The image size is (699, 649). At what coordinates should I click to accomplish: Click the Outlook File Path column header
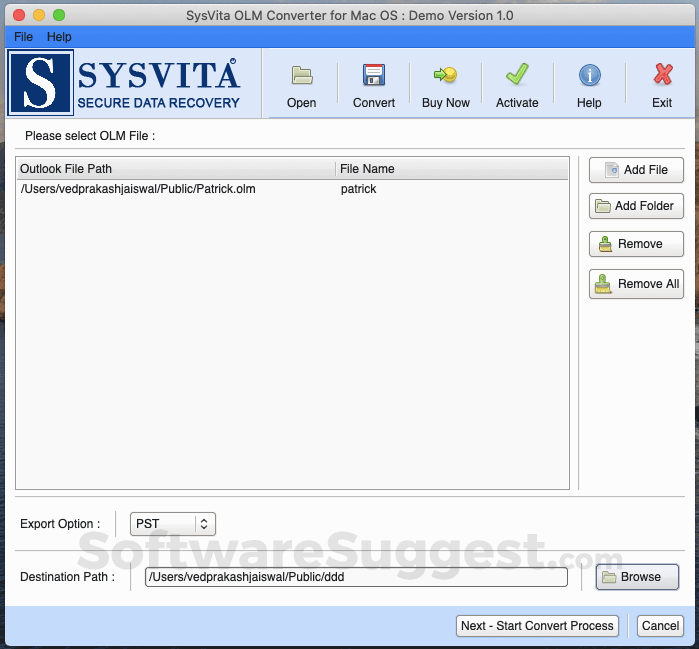[x=176, y=169]
